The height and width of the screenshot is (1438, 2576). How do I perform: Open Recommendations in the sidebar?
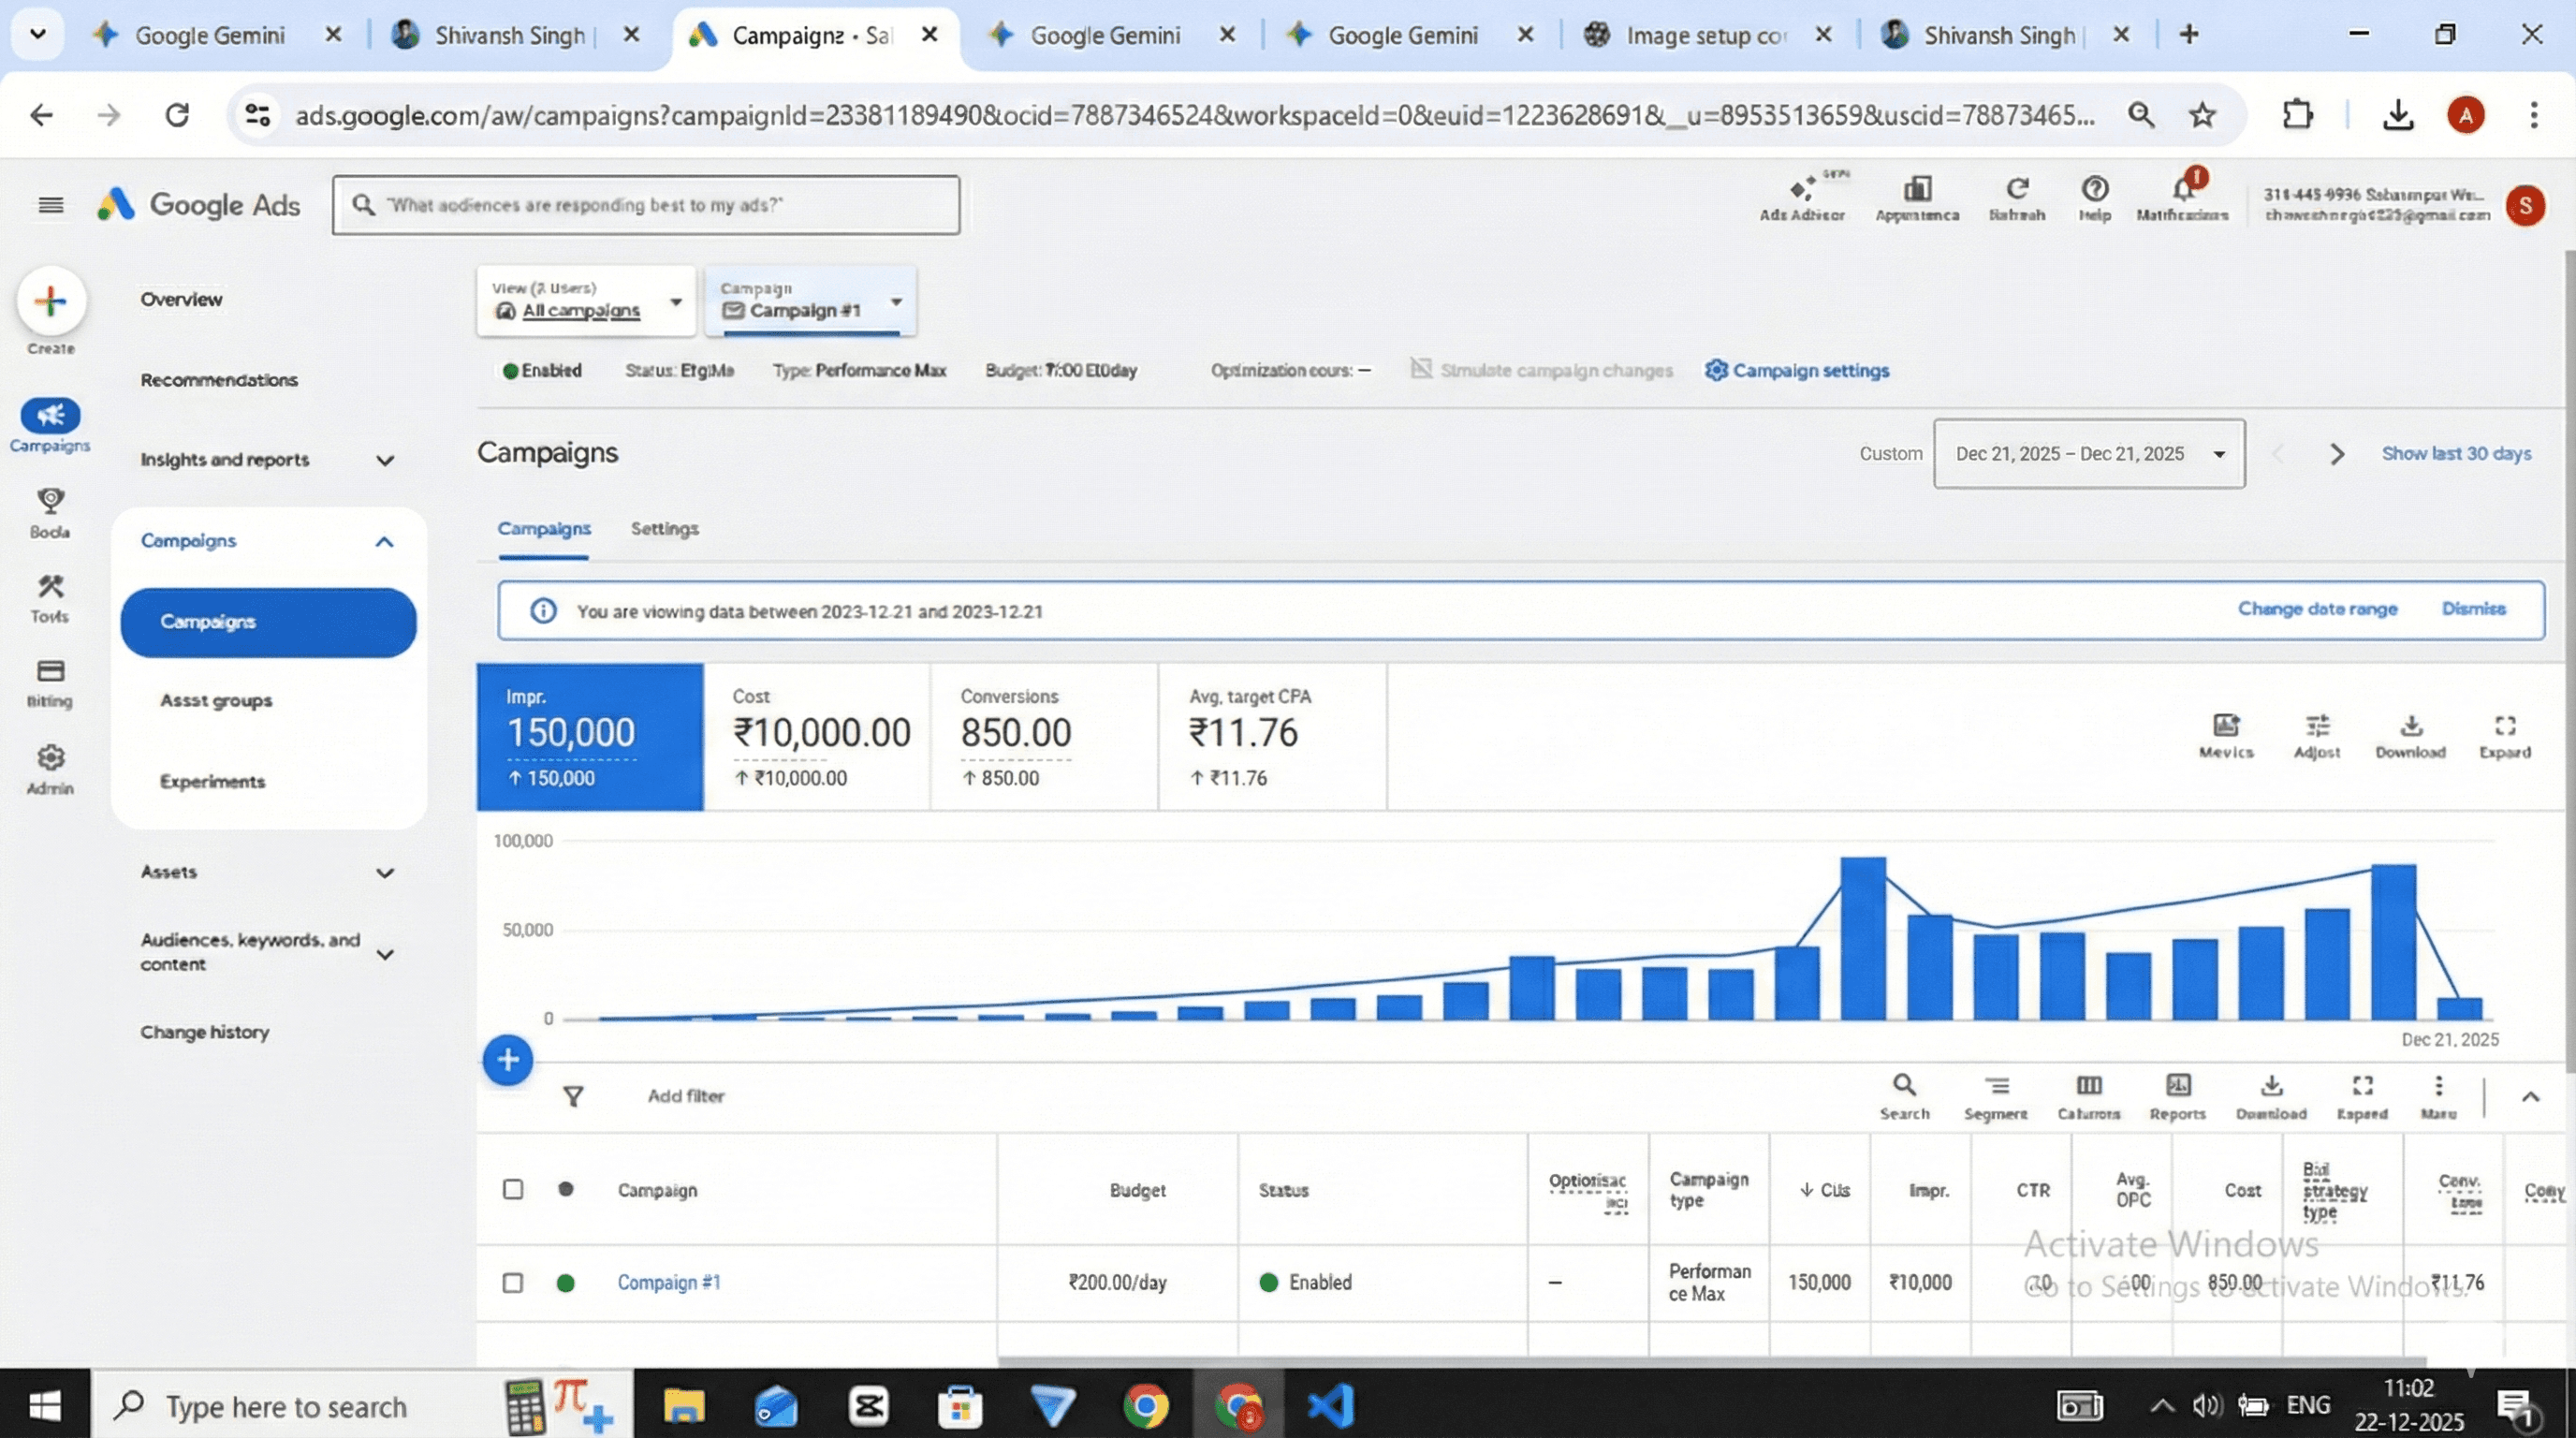(219, 380)
